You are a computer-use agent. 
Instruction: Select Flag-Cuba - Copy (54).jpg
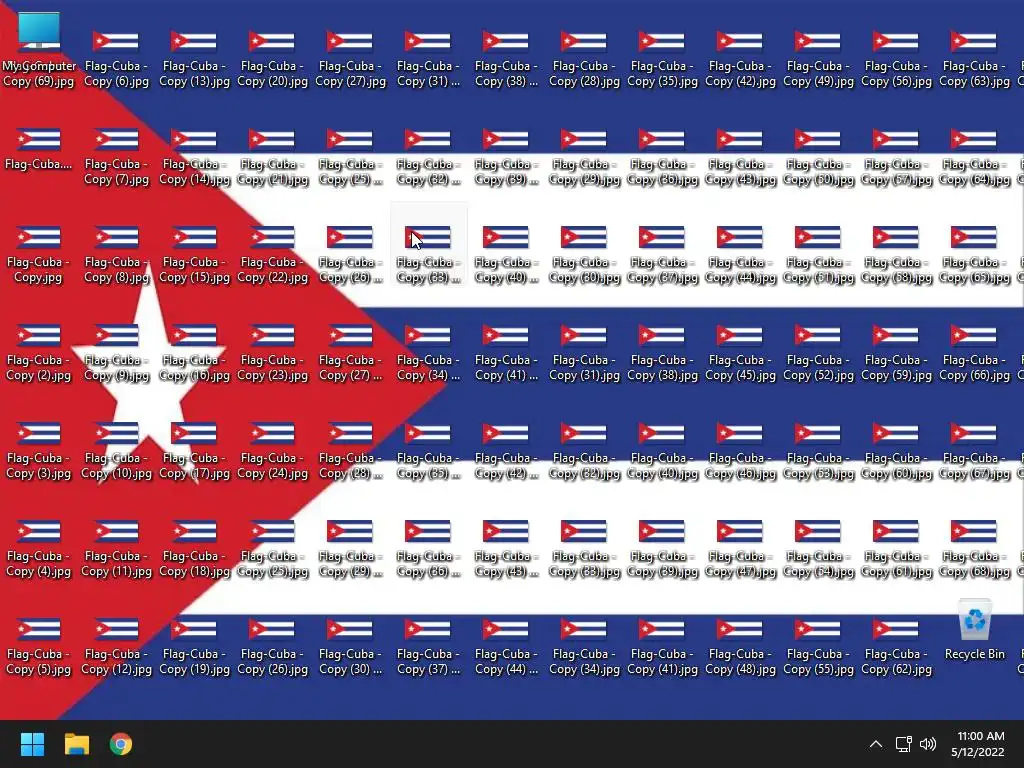tap(818, 549)
